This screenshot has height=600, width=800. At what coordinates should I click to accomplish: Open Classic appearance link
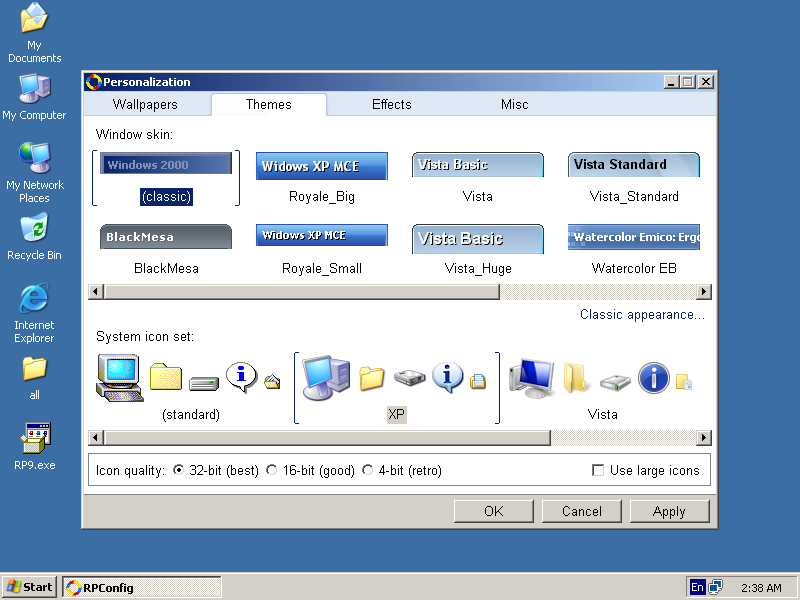pyautogui.click(x=642, y=315)
